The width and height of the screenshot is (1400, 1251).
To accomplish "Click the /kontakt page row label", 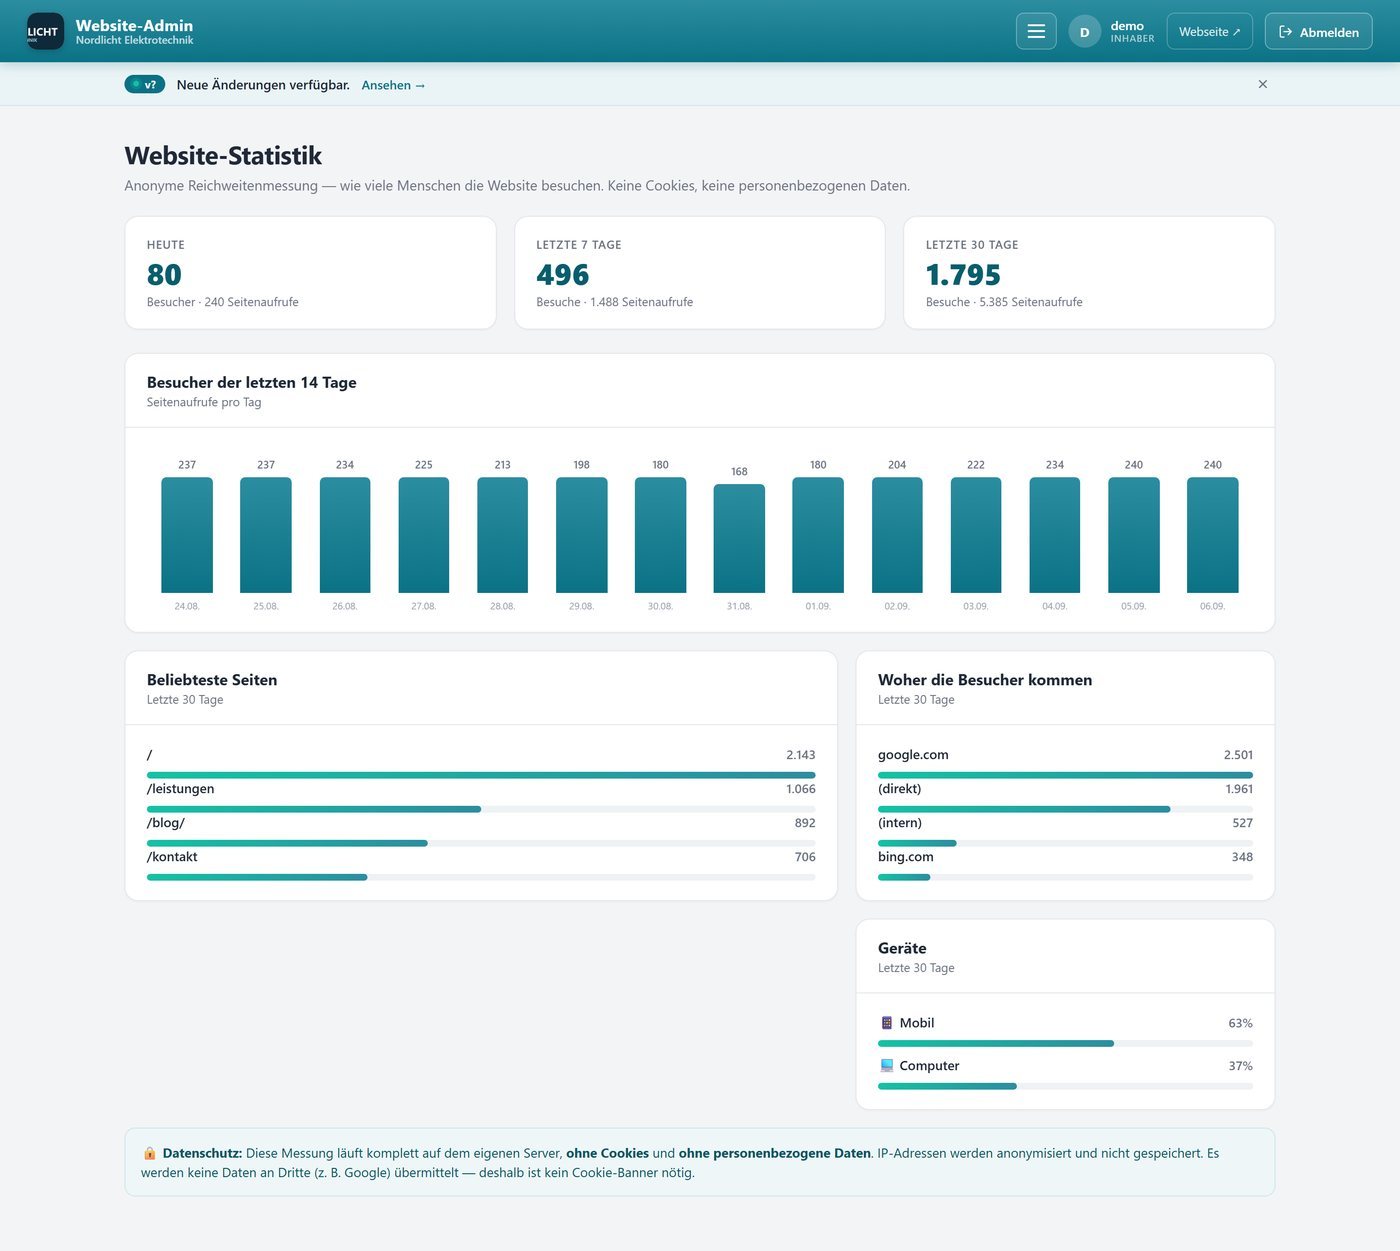I will point(172,857).
